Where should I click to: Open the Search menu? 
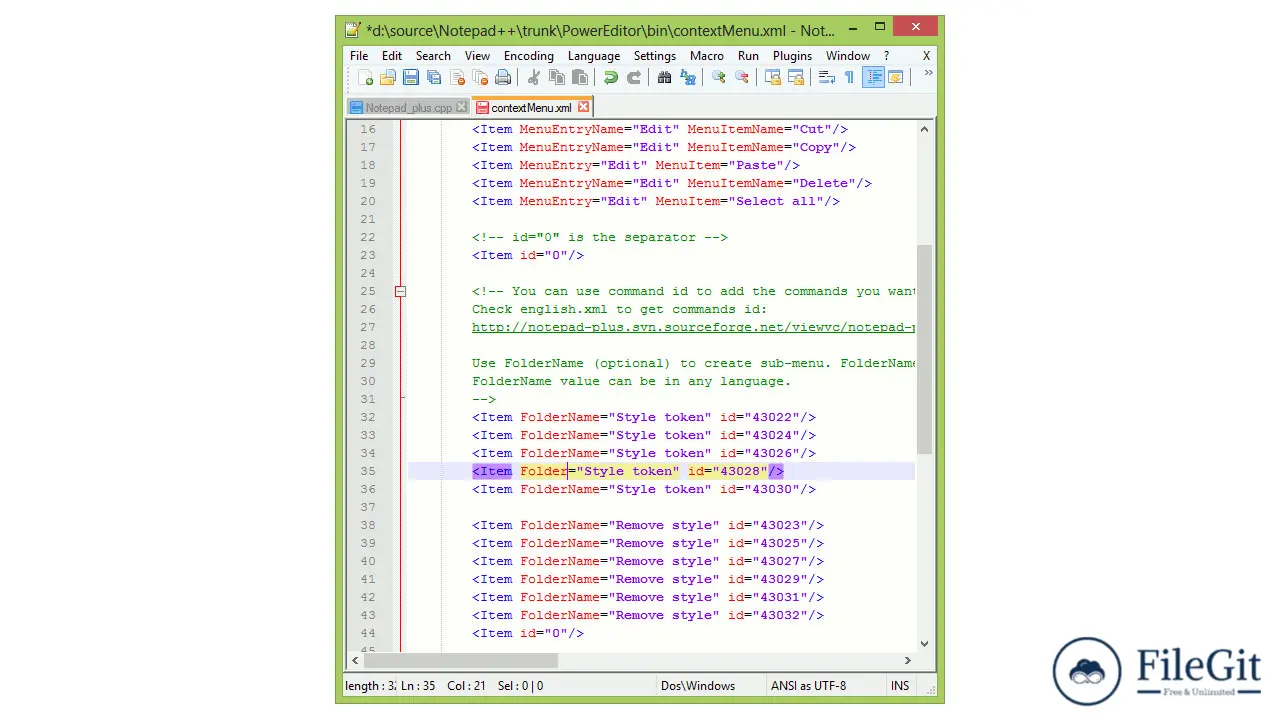[x=433, y=56]
